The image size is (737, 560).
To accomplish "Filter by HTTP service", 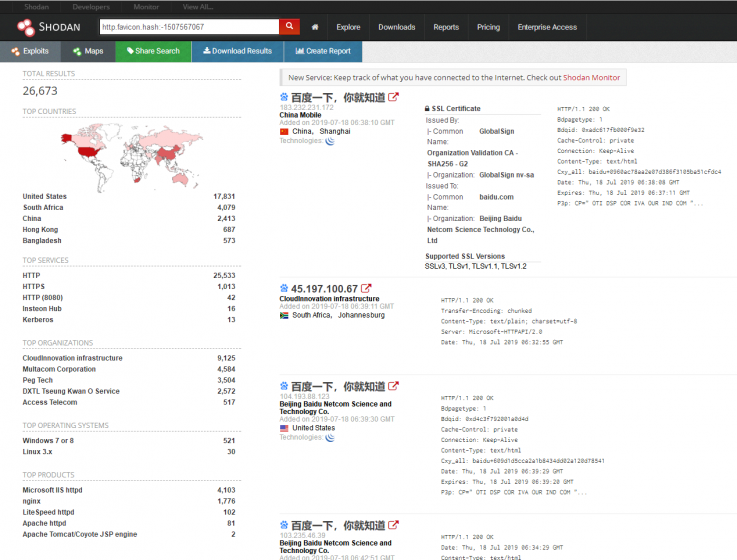I will click(x=31, y=276).
